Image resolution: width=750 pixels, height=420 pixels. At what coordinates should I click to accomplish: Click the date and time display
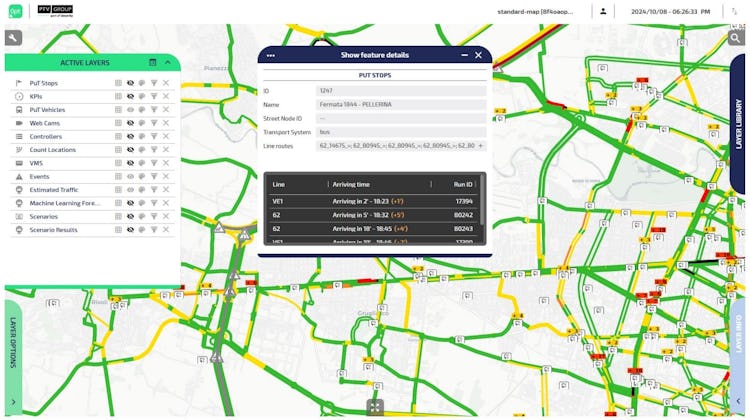(x=670, y=11)
